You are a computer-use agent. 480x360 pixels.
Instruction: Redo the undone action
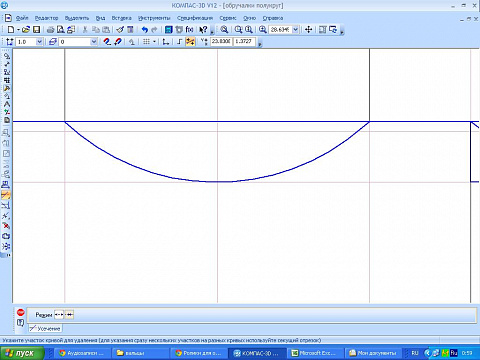pos(154,30)
